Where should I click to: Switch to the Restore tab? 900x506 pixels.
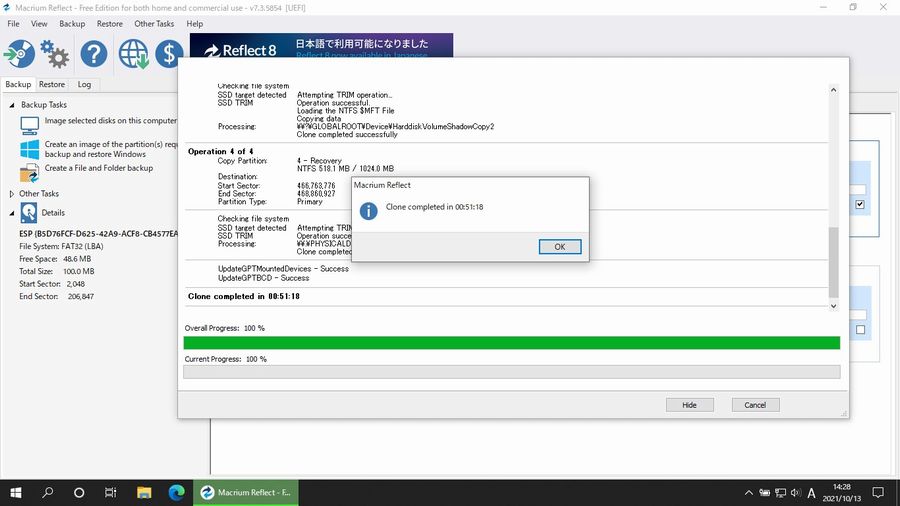click(52, 84)
